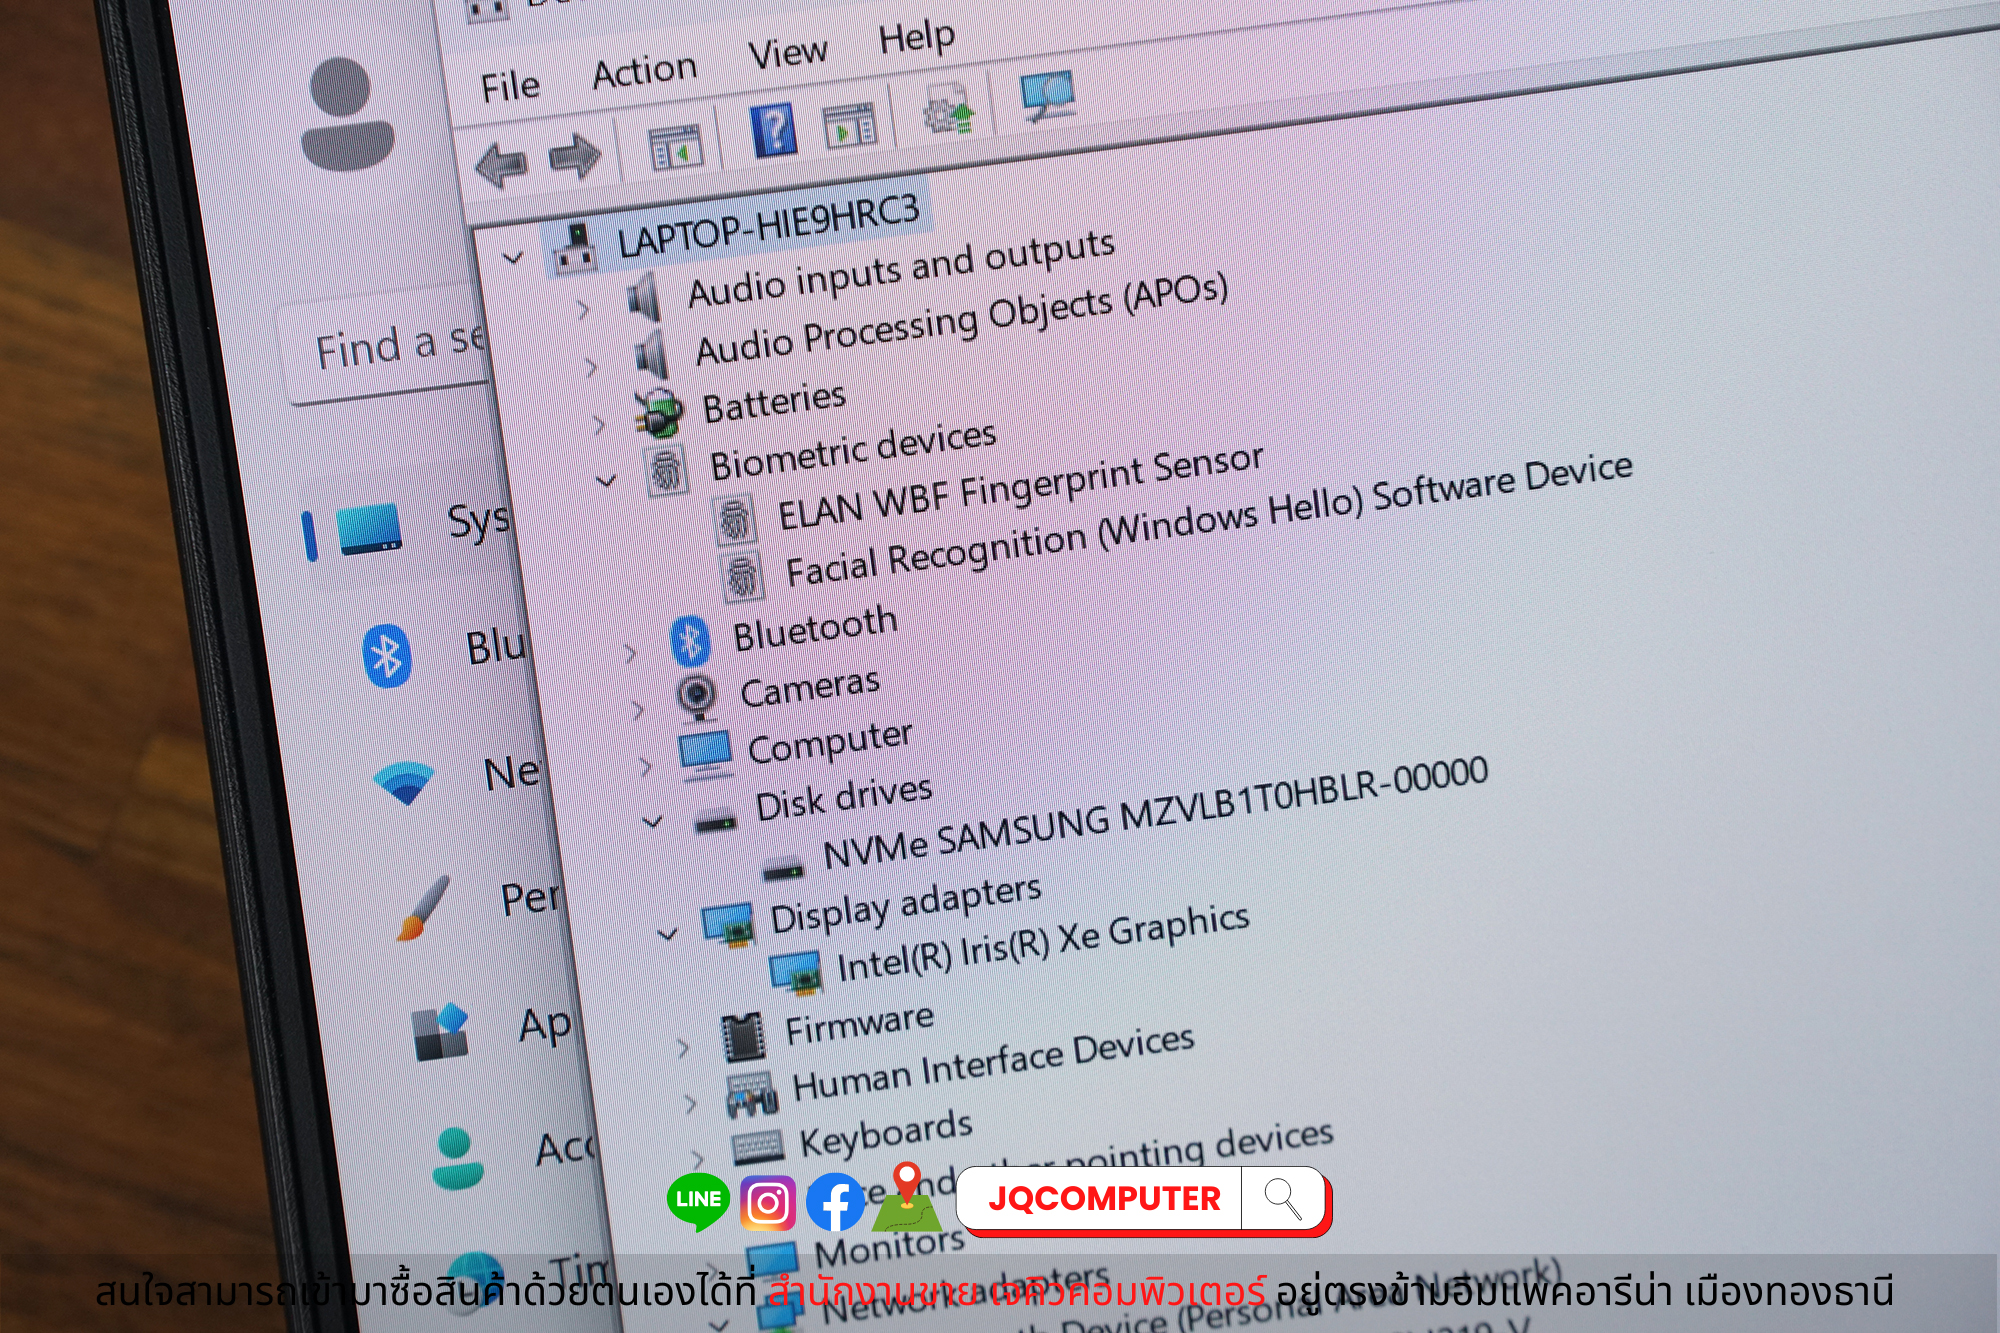Expand the Cameras chevron

click(639, 710)
